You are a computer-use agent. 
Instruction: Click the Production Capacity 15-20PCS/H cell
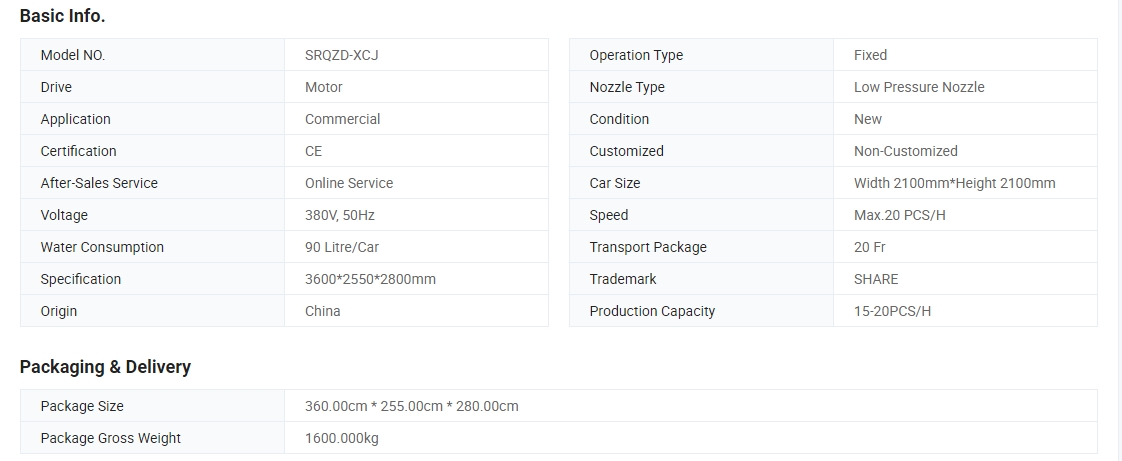965,311
